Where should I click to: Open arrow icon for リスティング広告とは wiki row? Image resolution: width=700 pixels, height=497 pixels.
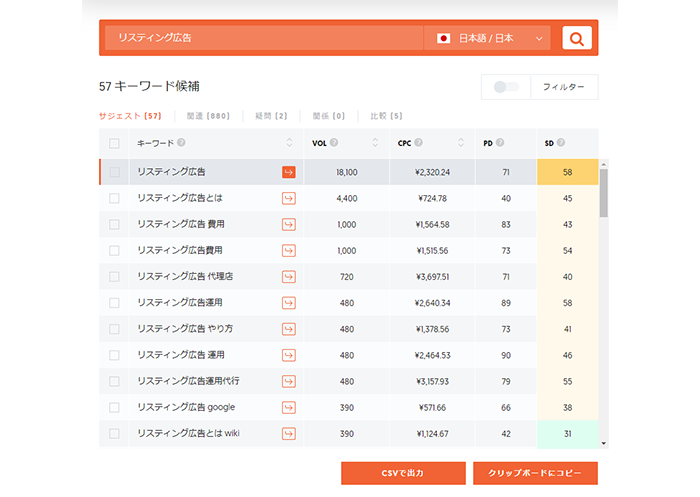pyautogui.click(x=289, y=434)
